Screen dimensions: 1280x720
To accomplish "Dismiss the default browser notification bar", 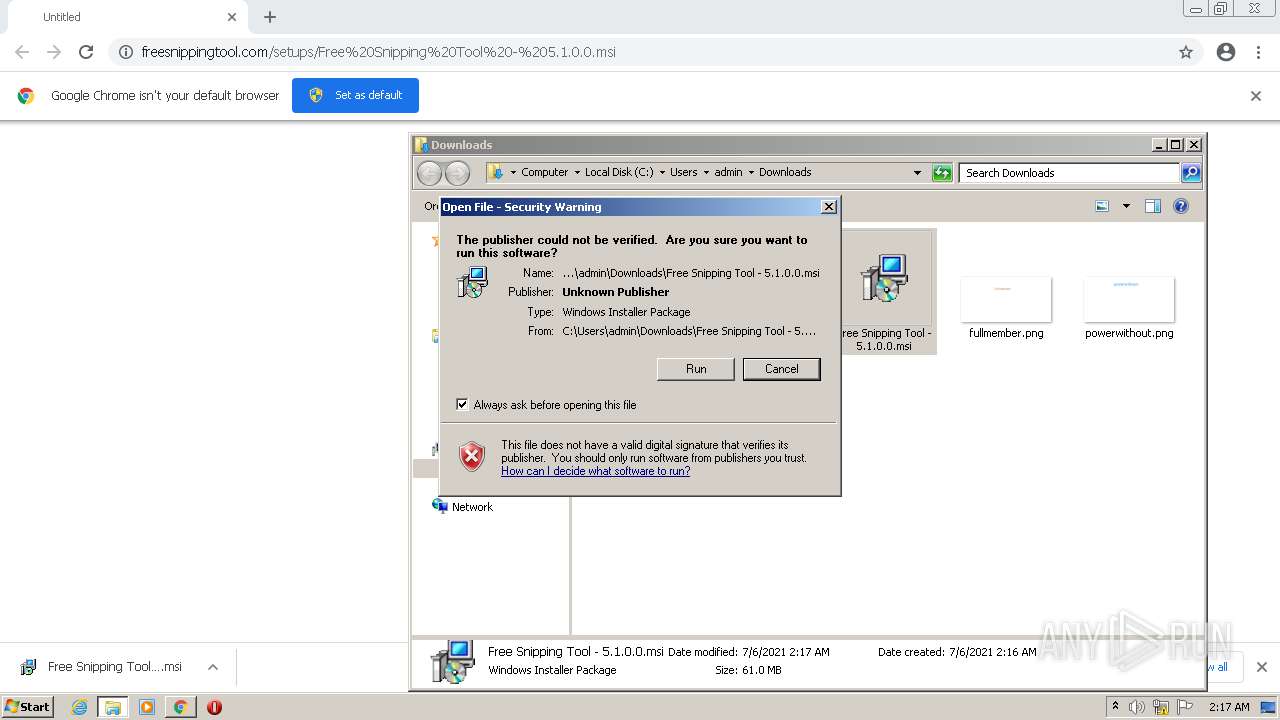I will 1256,96.
